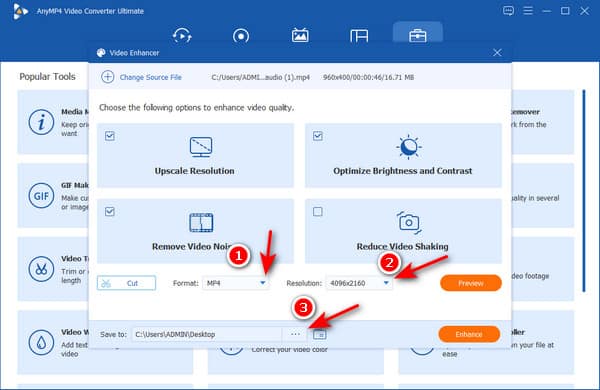Image resolution: width=600 pixels, height=390 pixels.
Task: Open the Format MP4 dropdown
Action: pos(235,283)
